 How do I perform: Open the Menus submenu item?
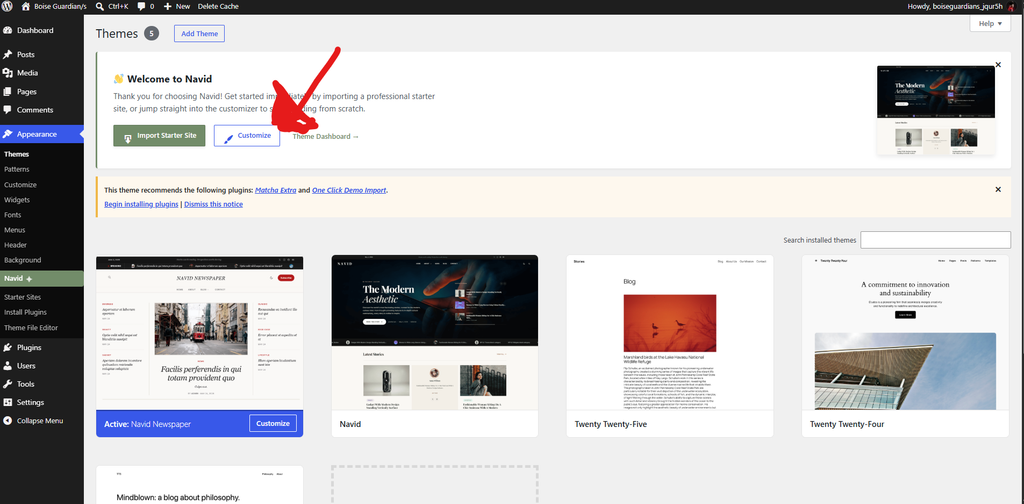pos(14,230)
